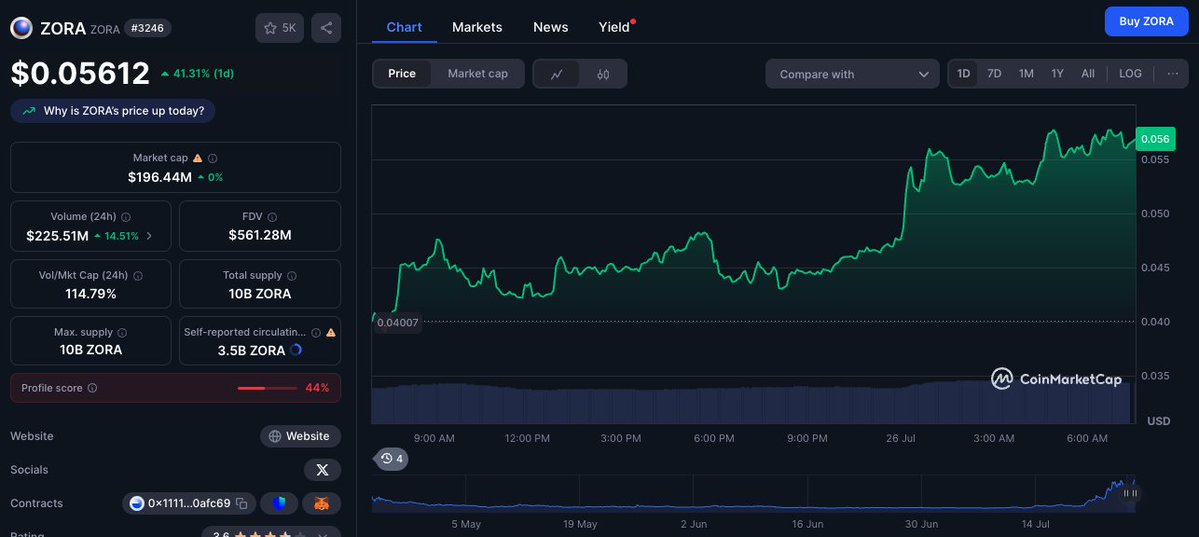Click the Profile score 44% bar
The image size is (1199, 537).
pos(267,388)
